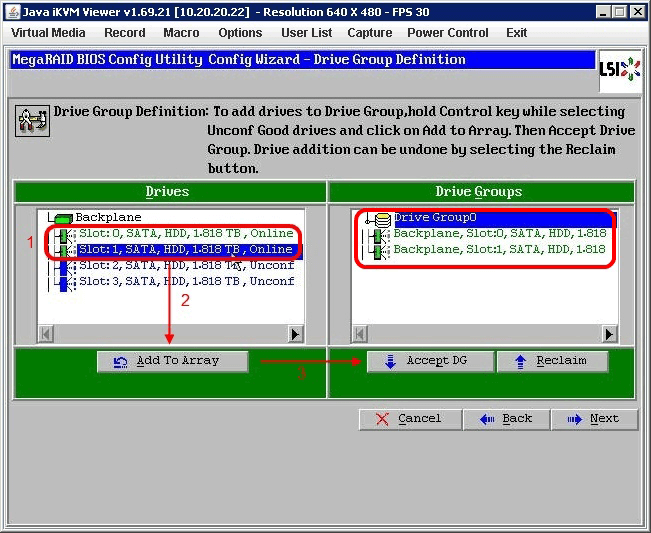Click the blue drive icon for Slot 2
Screen dimensions: 651x533
pyautogui.click(x=63, y=265)
